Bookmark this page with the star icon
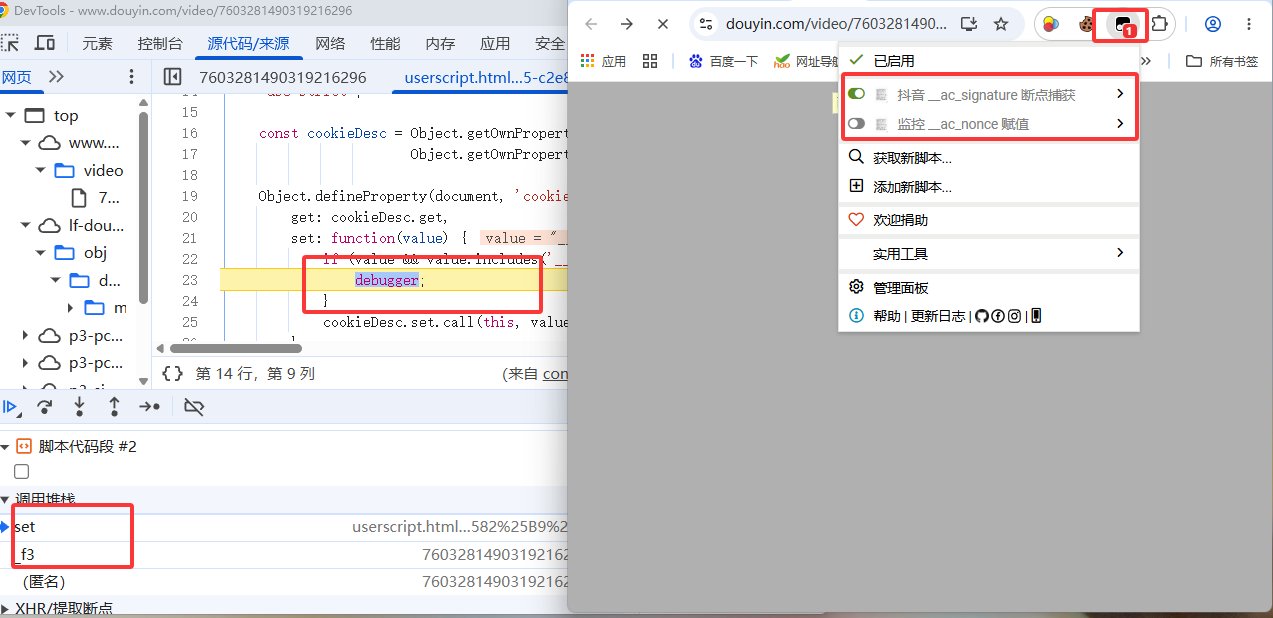 coord(1001,24)
